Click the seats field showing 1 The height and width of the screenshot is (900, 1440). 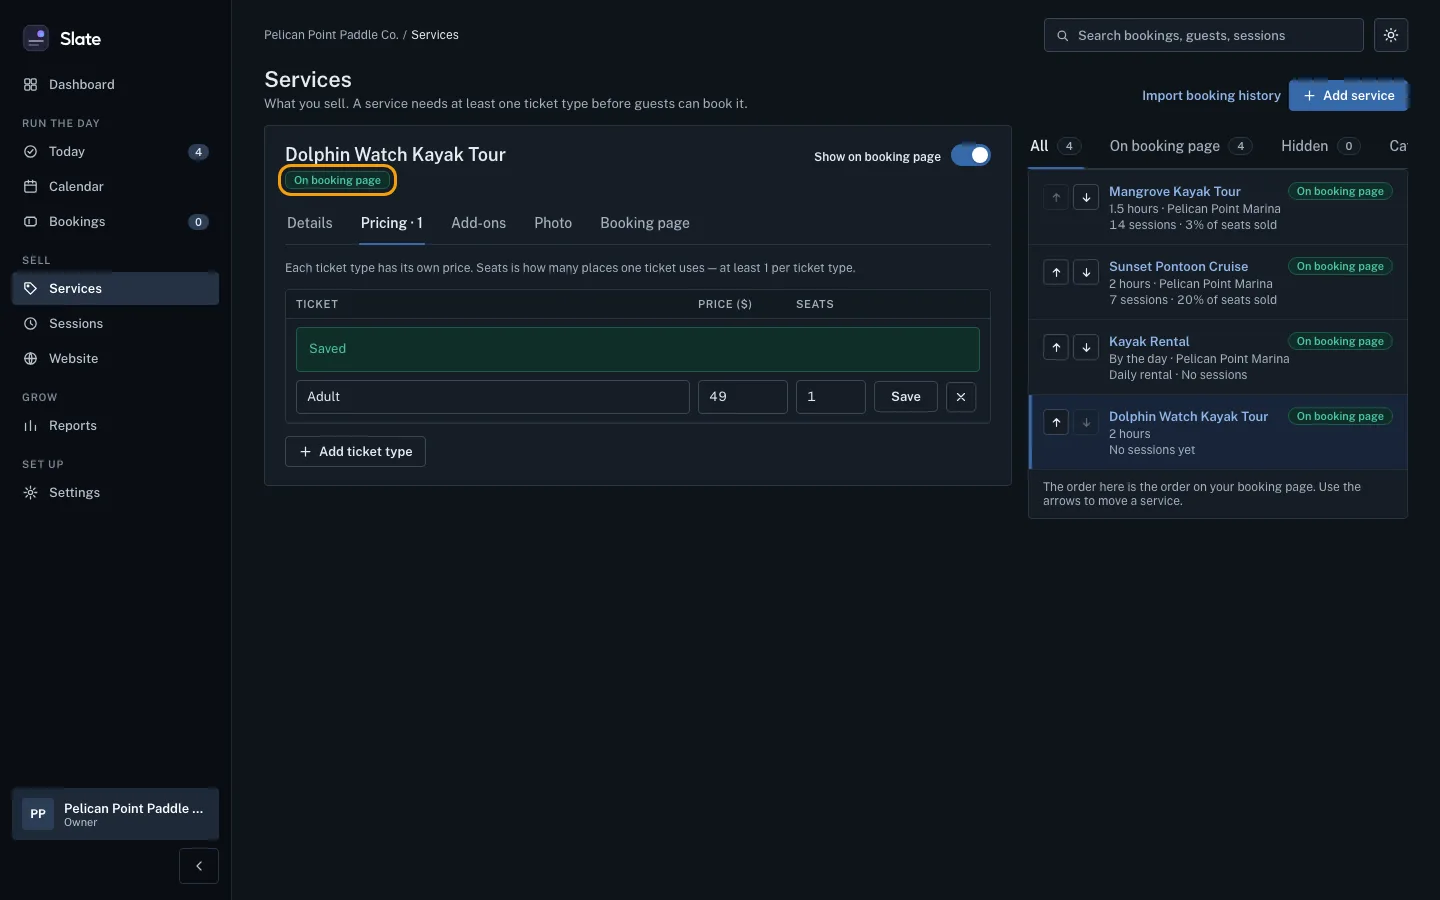point(831,397)
